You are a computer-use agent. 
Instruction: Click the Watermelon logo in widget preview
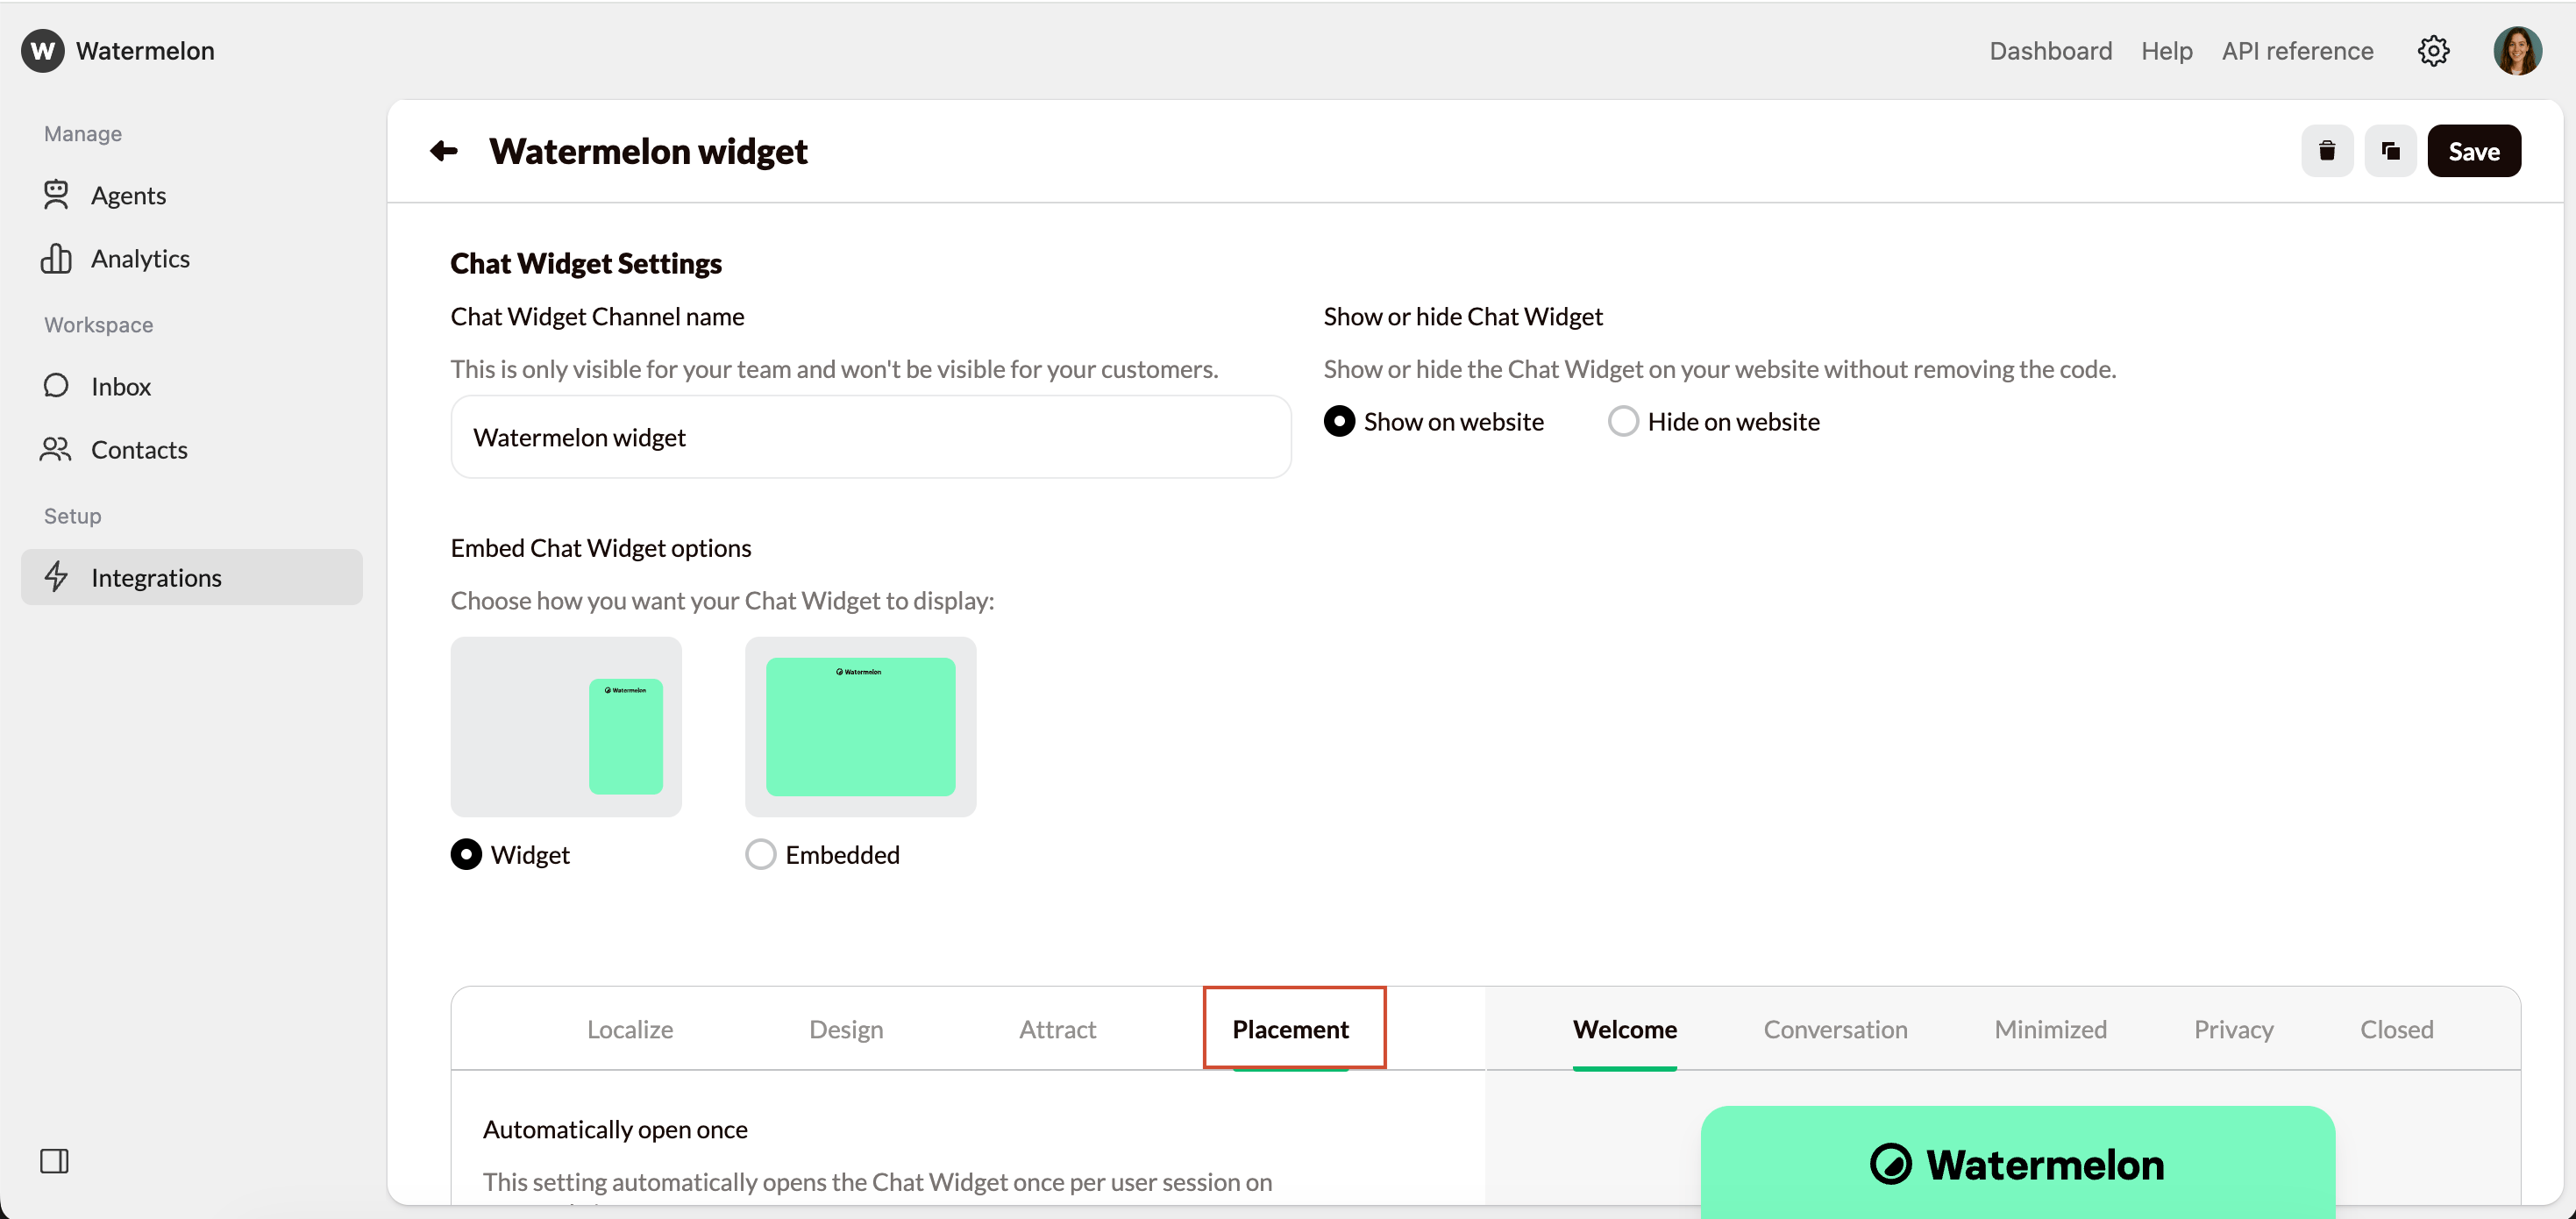2017,1165
